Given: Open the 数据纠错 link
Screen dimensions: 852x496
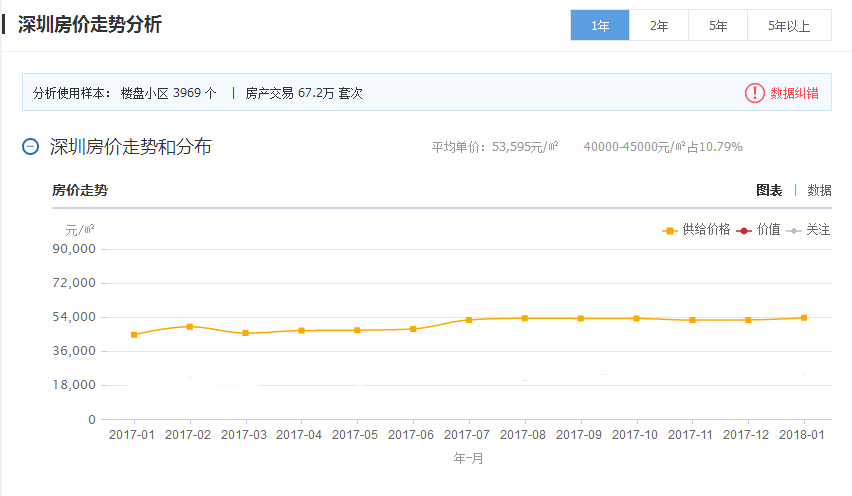Looking at the screenshot, I should click(794, 93).
